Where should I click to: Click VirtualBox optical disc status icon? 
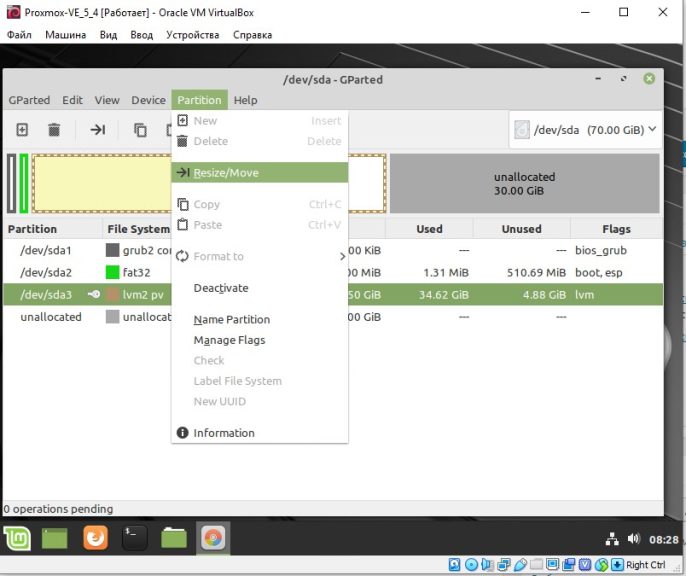tap(471, 565)
